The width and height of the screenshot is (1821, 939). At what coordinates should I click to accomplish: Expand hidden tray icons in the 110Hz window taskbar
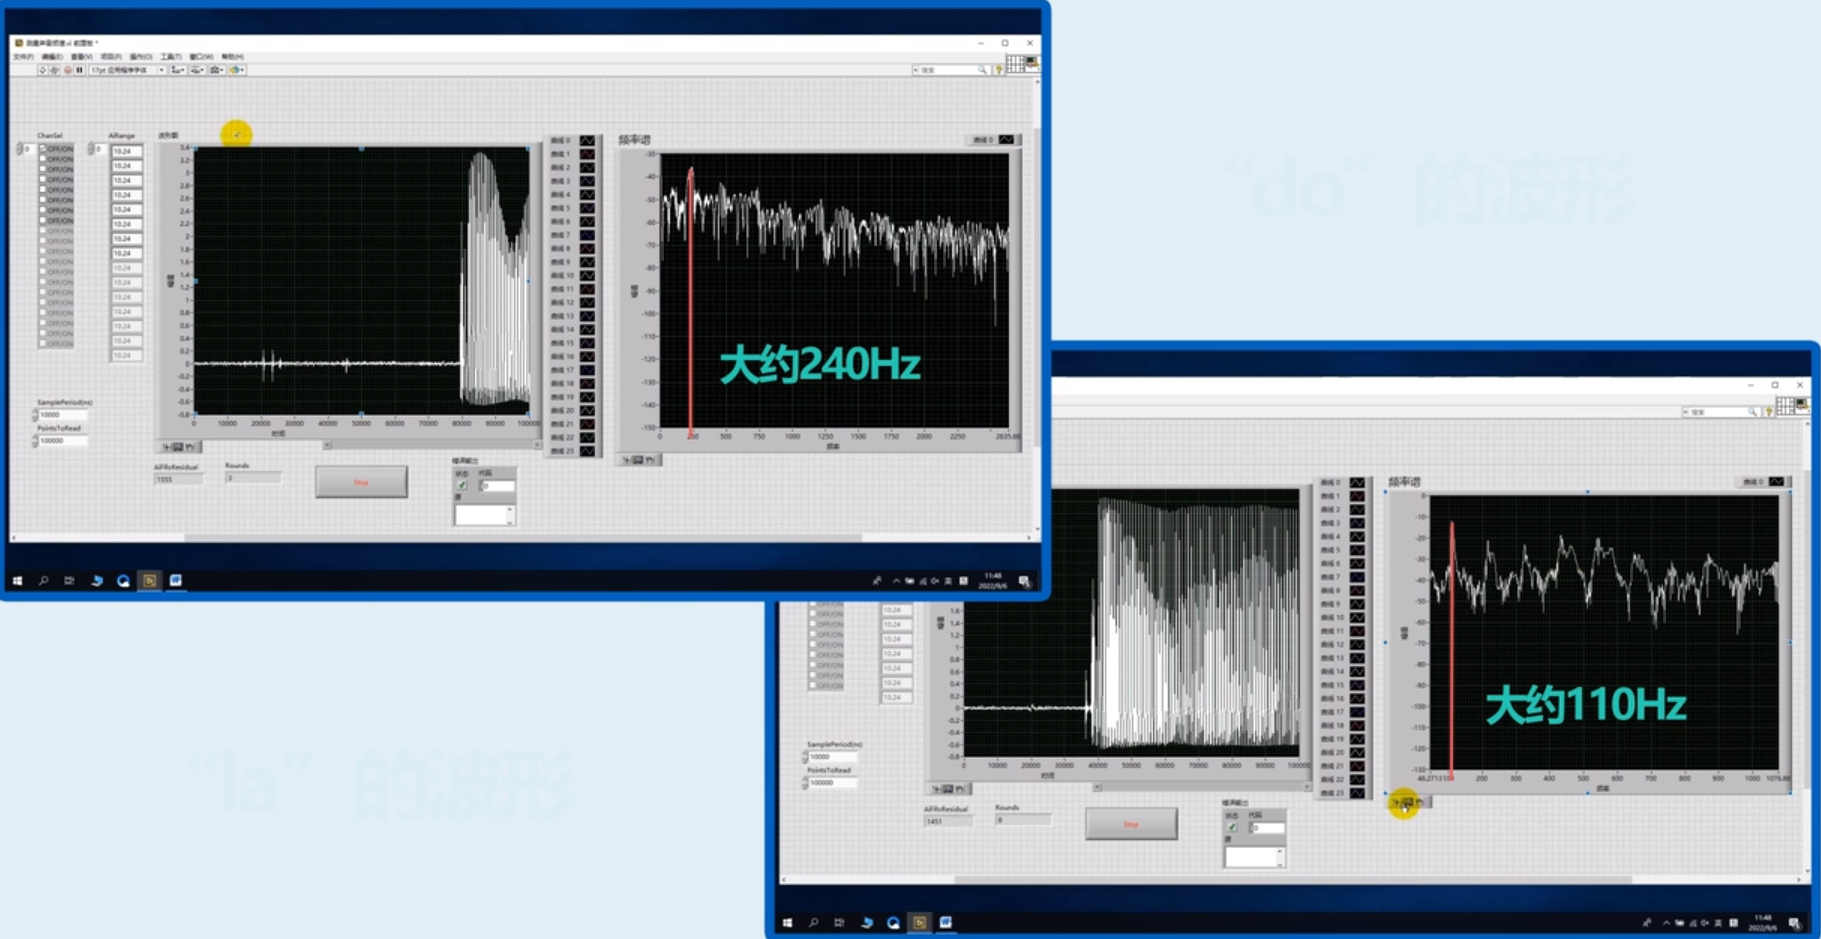[x=1666, y=922]
